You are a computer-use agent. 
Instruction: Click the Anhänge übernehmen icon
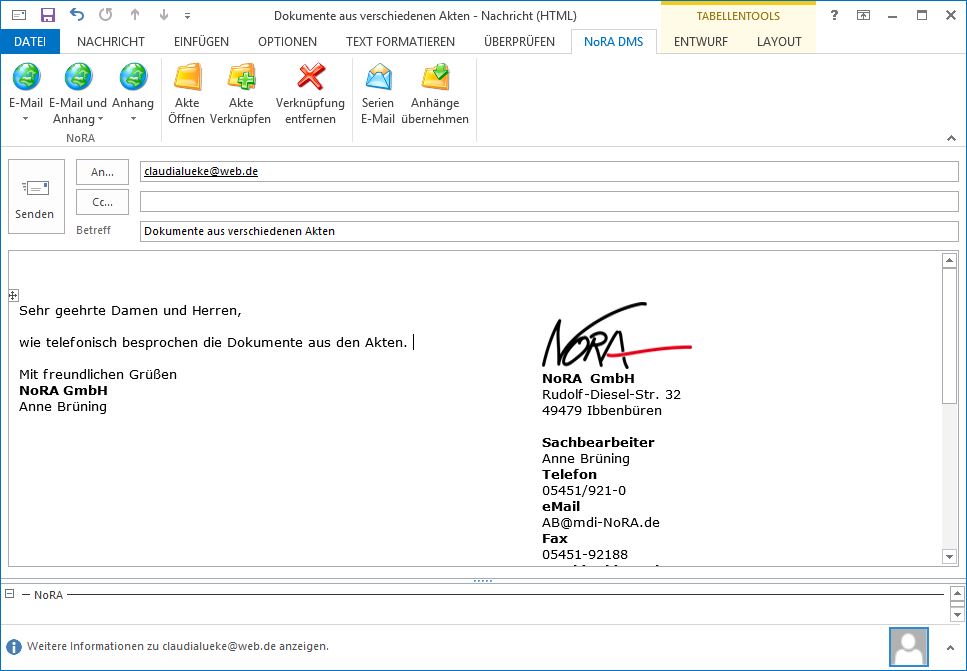tap(435, 77)
